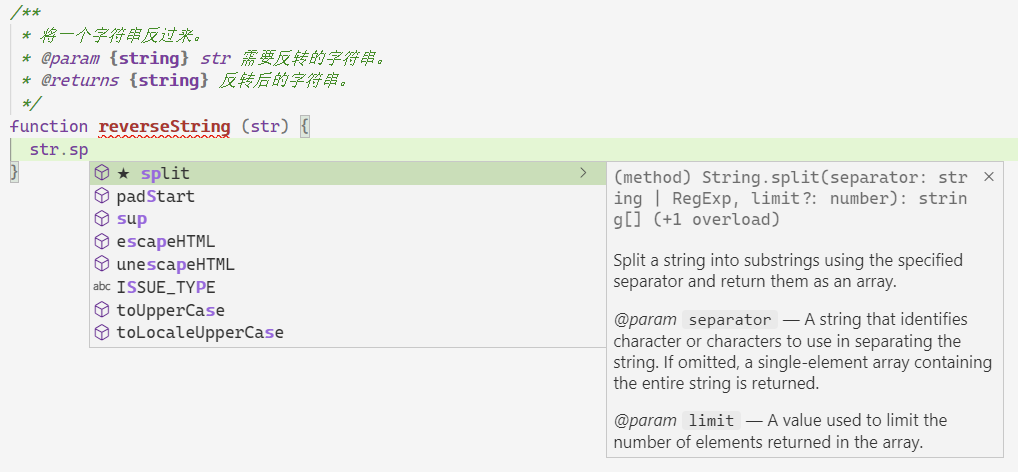Select the ISSUE_TYPE completion text
1018x472 pixels.
[x=166, y=287]
